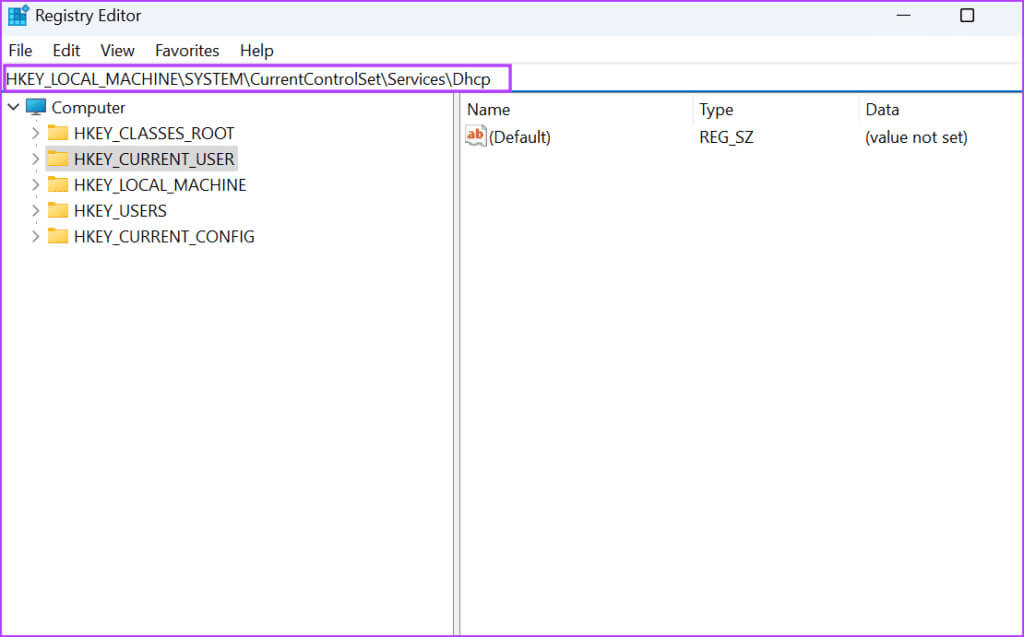
Task: Expand the HKEY_CURRENT_USER key
Action: point(35,159)
